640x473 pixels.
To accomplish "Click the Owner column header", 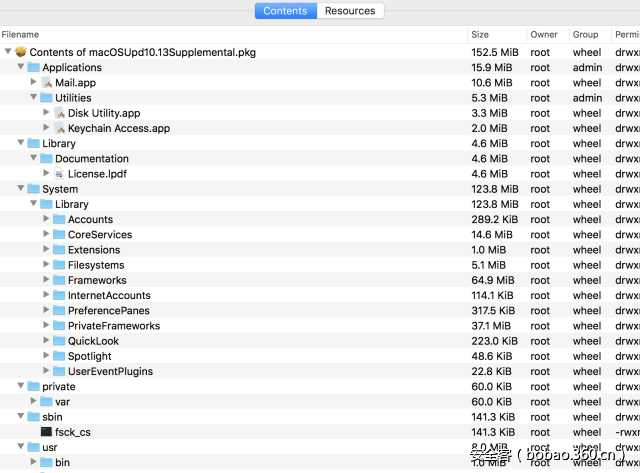I will point(544,34).
